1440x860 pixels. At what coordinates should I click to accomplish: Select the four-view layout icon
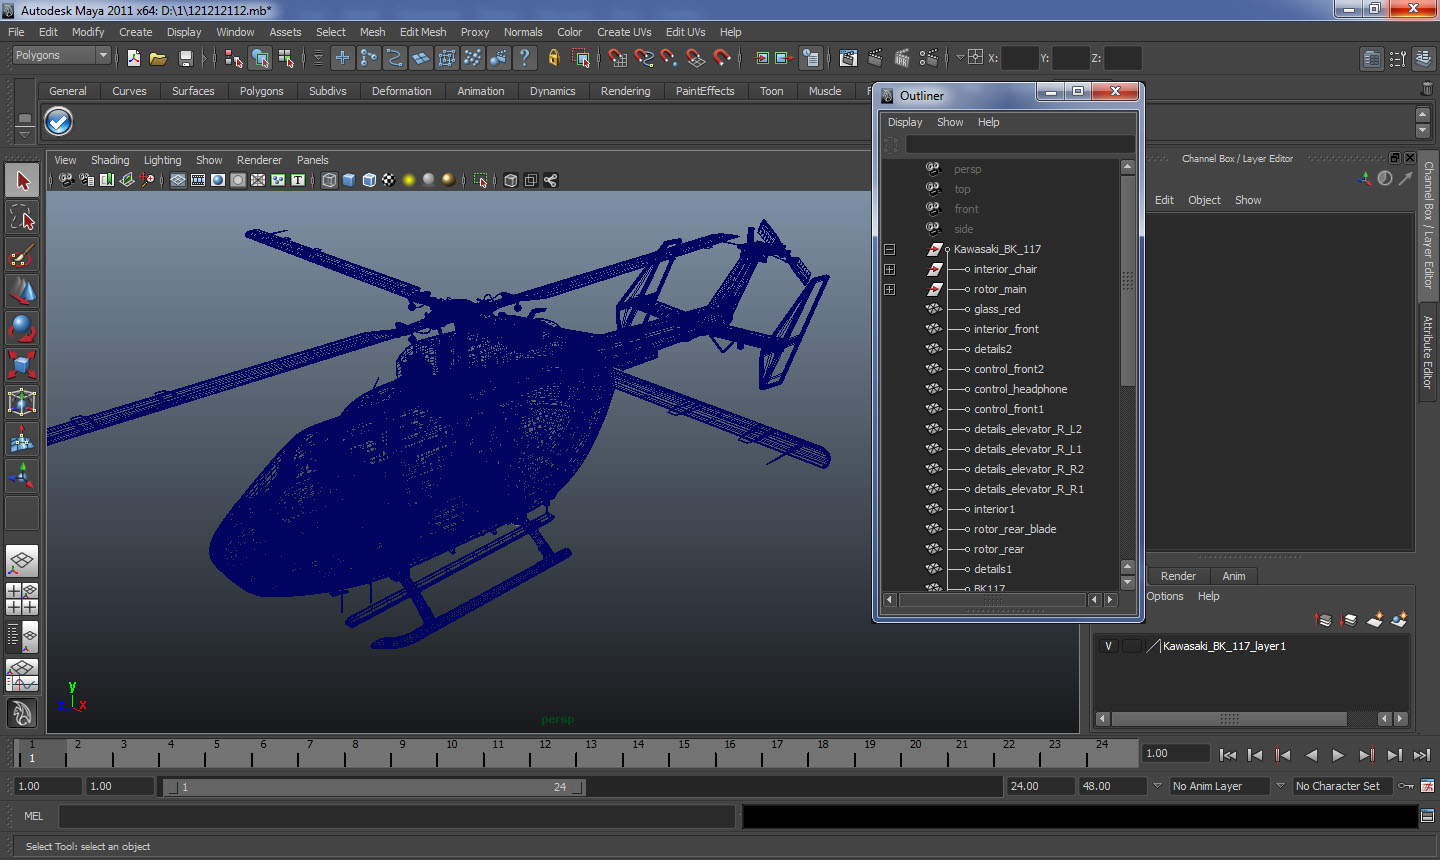pyautogui.click(x=22, y=599)
